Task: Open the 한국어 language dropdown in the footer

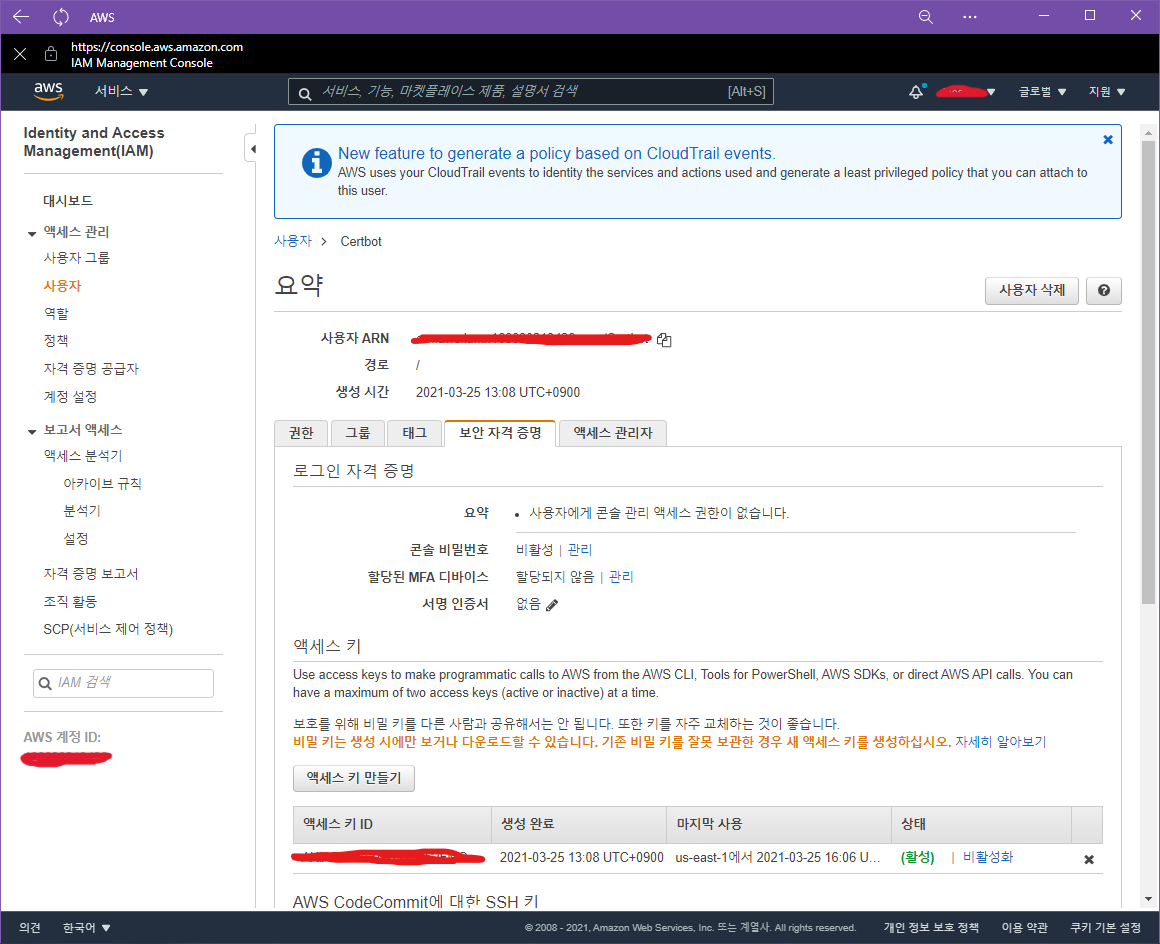Action: 87,928
